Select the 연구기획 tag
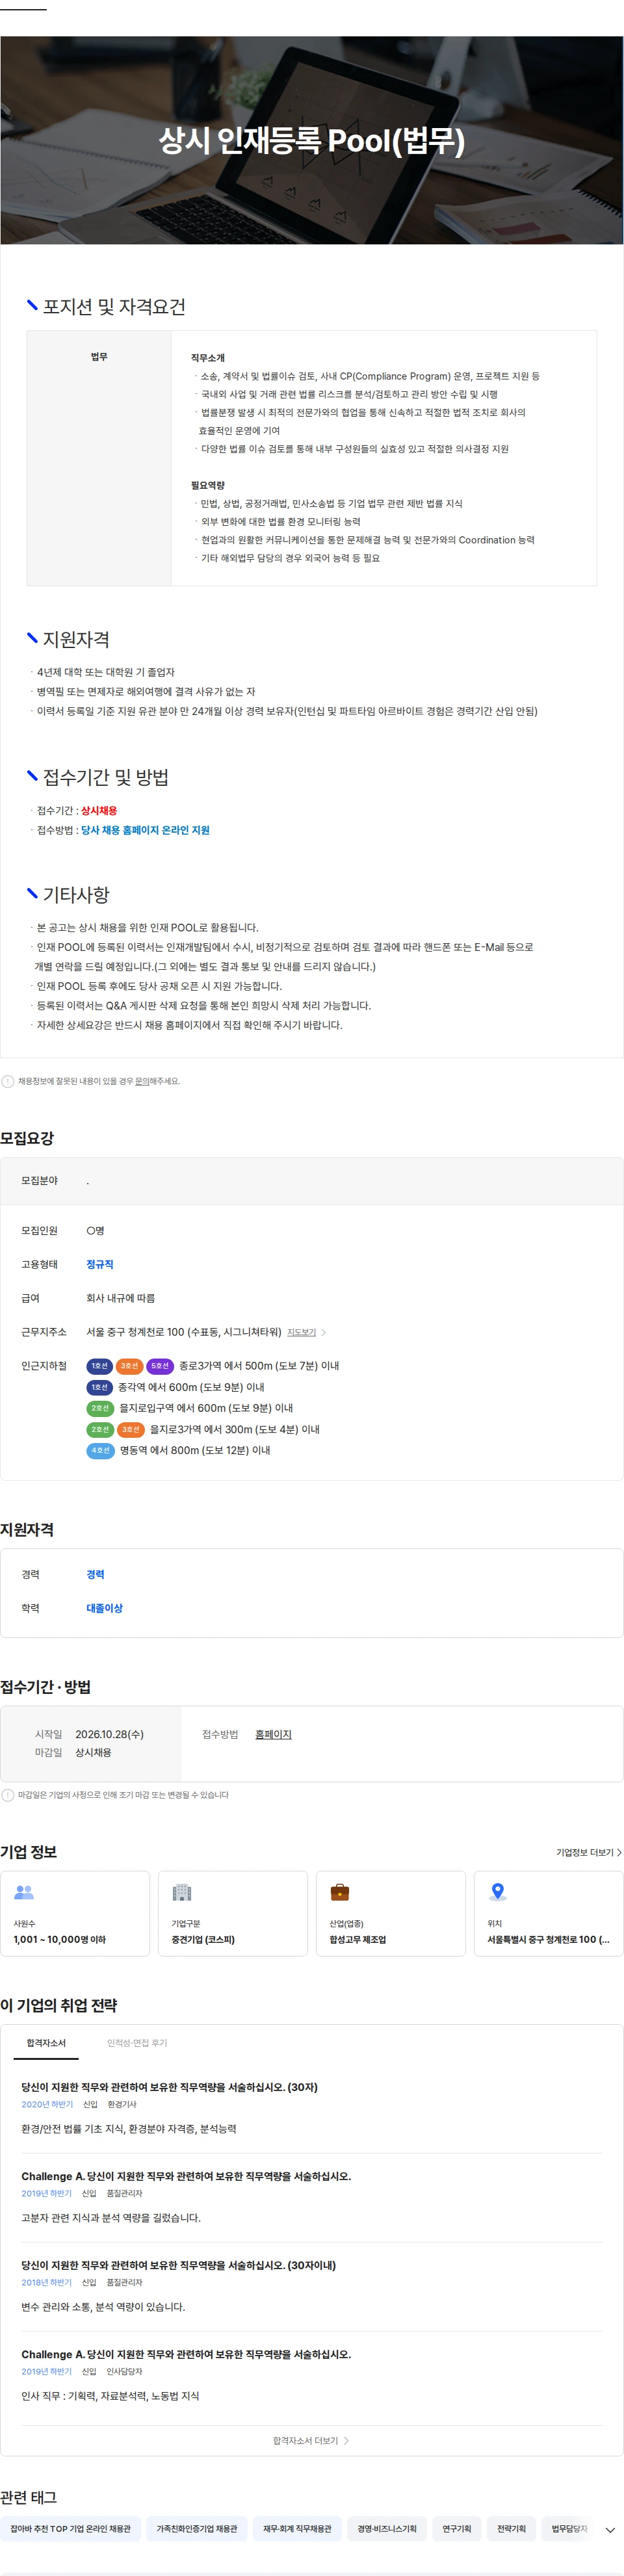The image size is (624, 2576). coord(457,2529)
